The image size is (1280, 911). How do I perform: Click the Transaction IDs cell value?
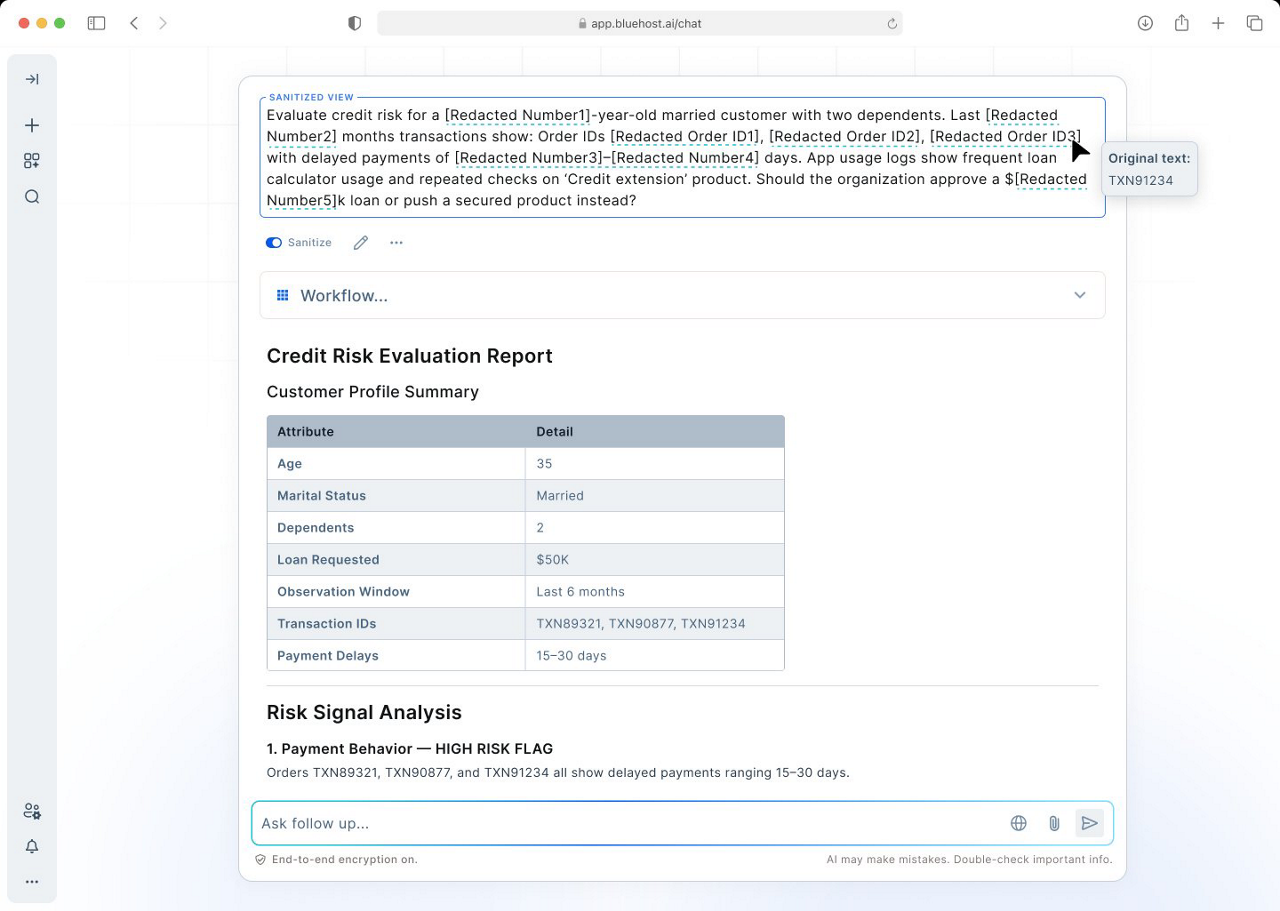(x=641, y=623)
